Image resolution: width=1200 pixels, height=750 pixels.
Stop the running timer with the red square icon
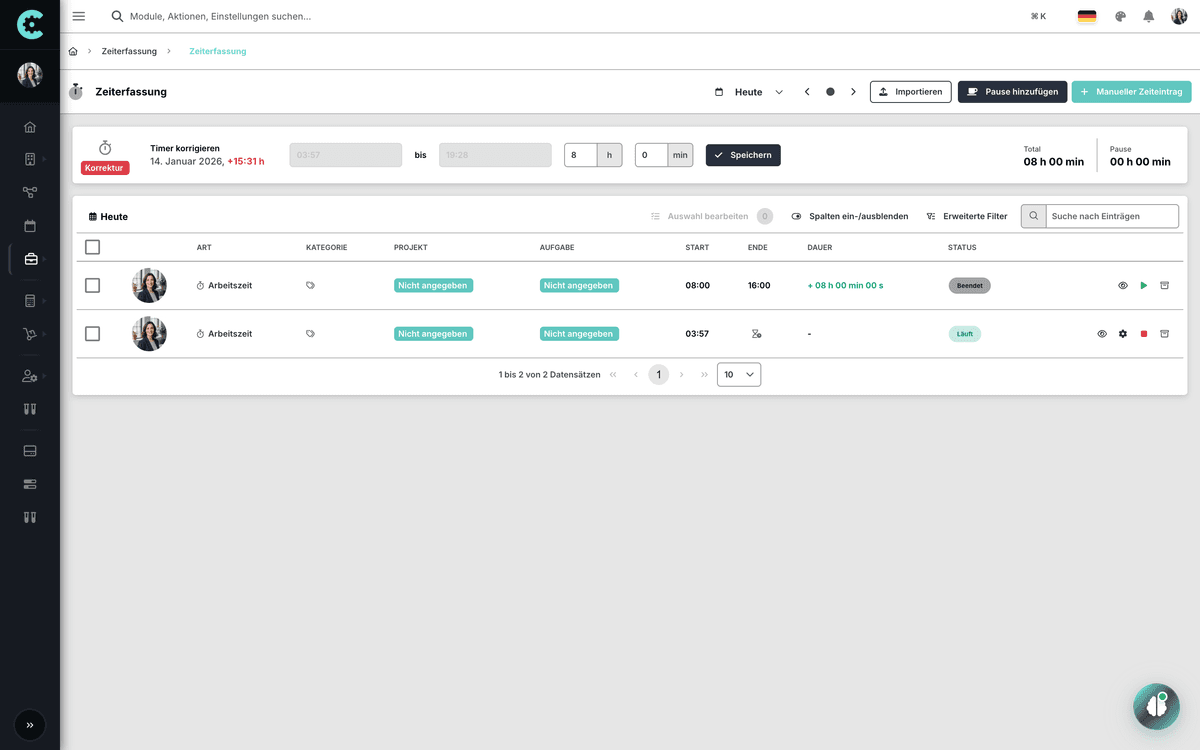[1143, 333]
